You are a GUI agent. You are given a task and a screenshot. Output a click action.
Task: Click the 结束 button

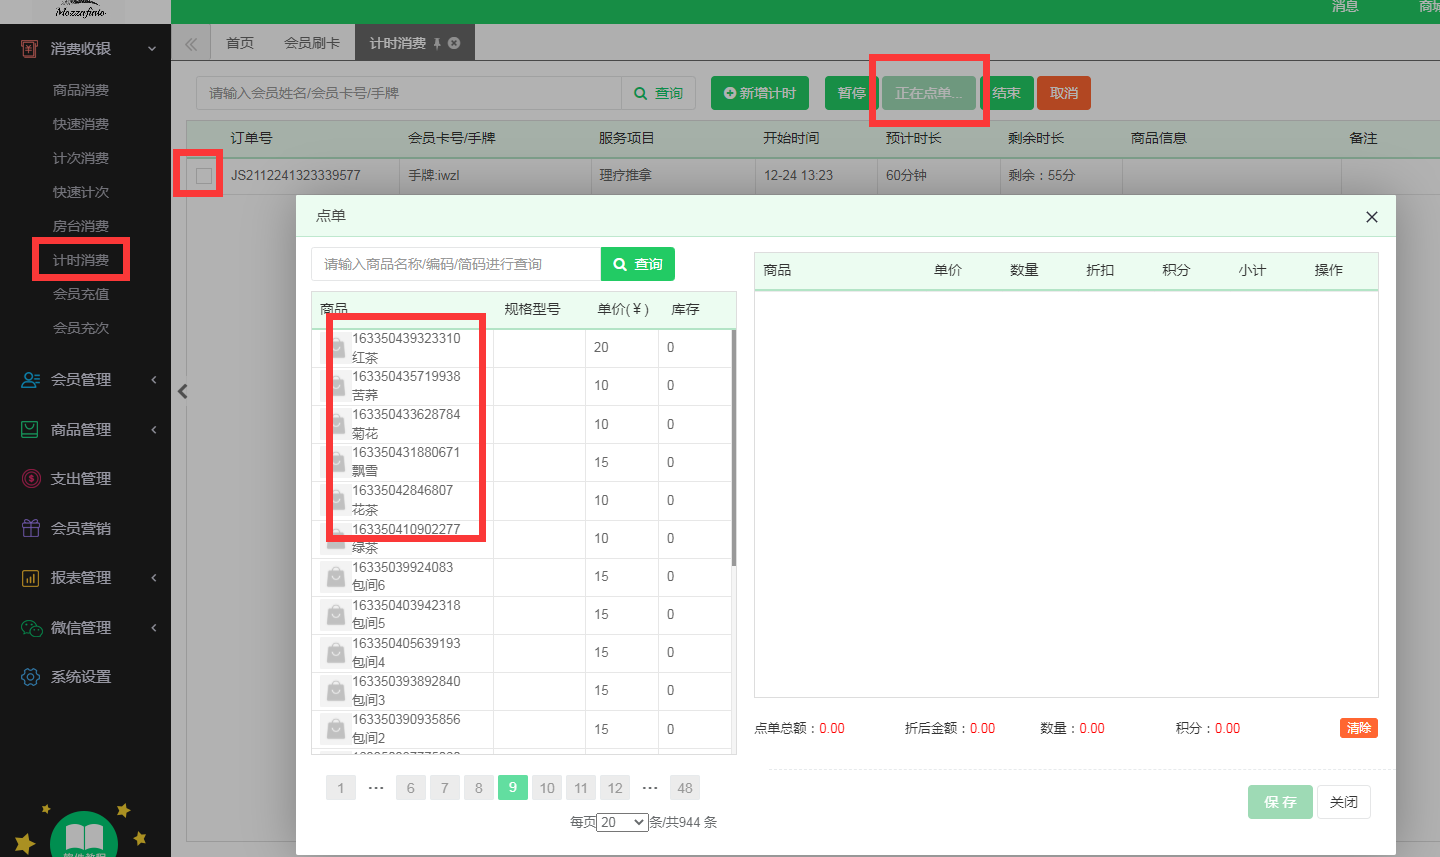tap(1006, 93)
